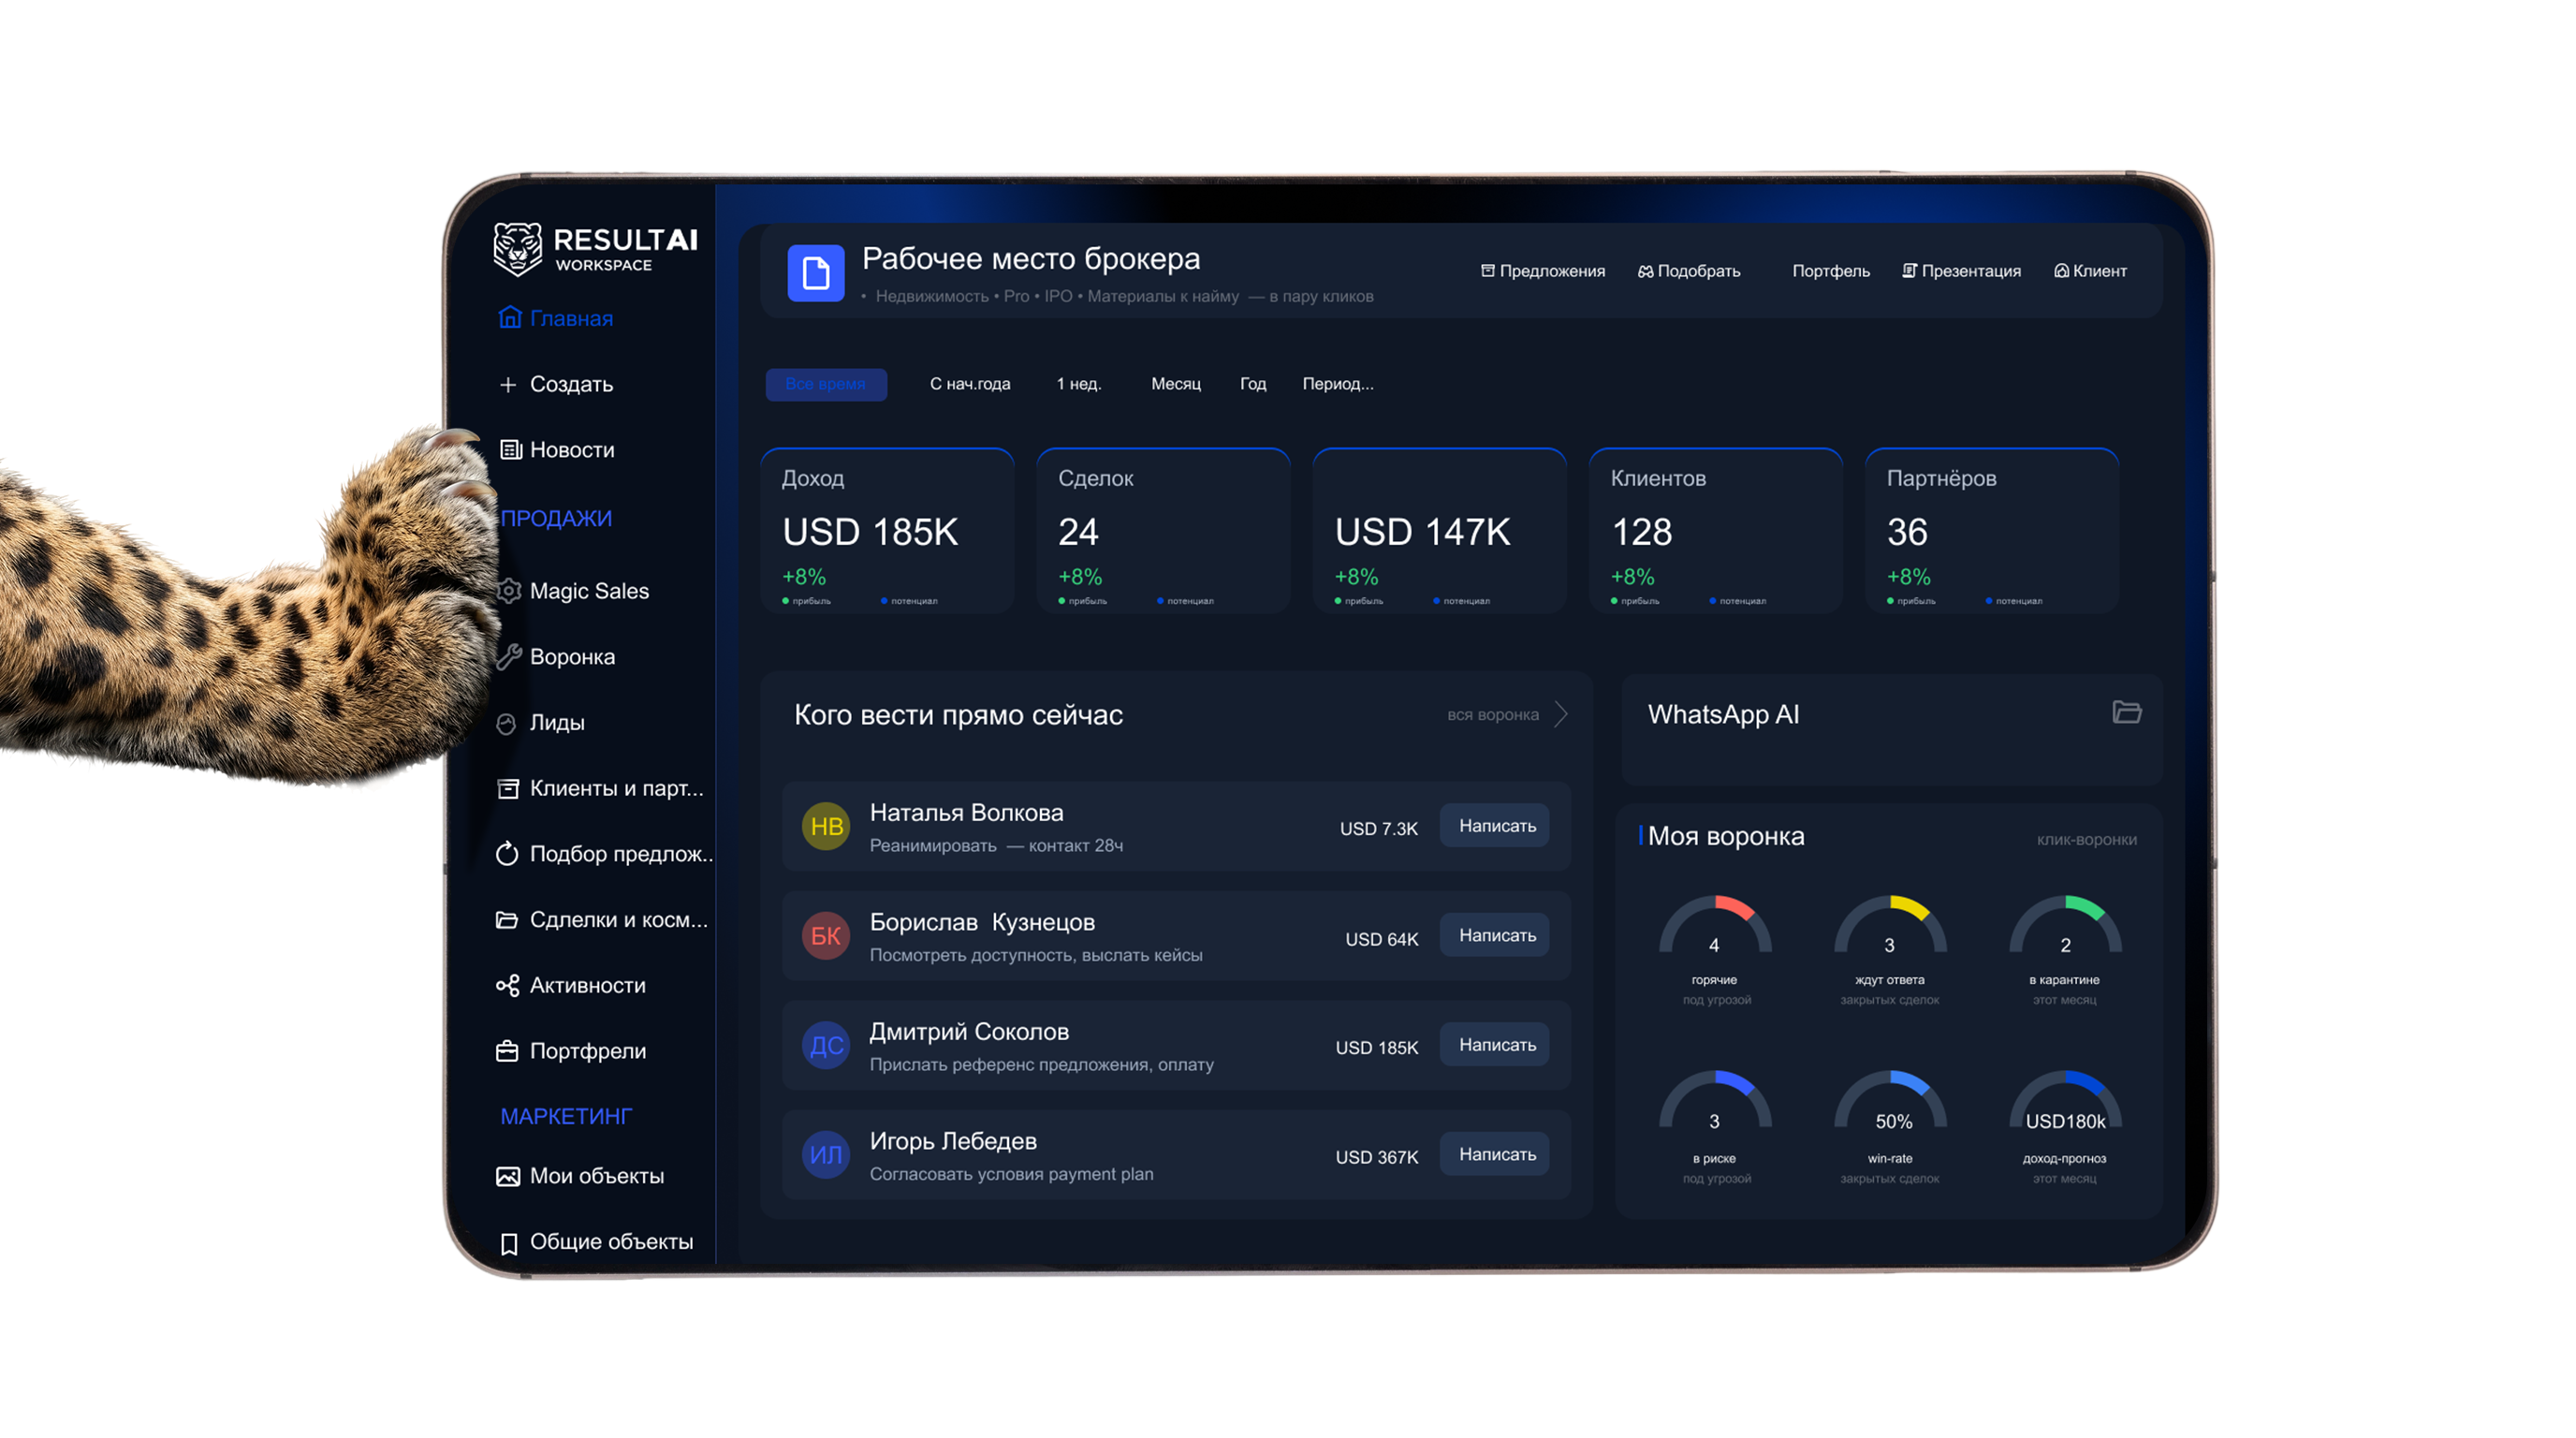
Task: Open the вся воронка link text
Action: tap(1493, 715)
